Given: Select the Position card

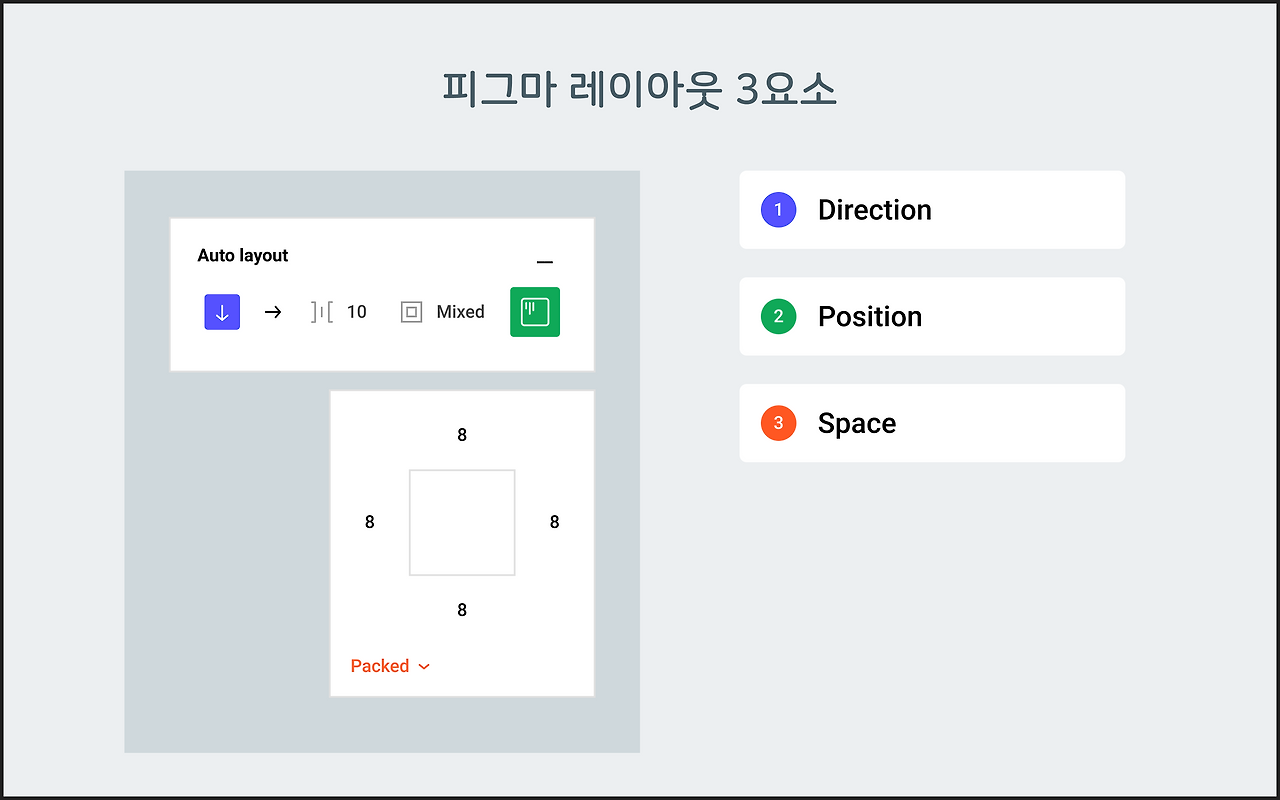Looking at the screenshot, I should click(932, 317).
